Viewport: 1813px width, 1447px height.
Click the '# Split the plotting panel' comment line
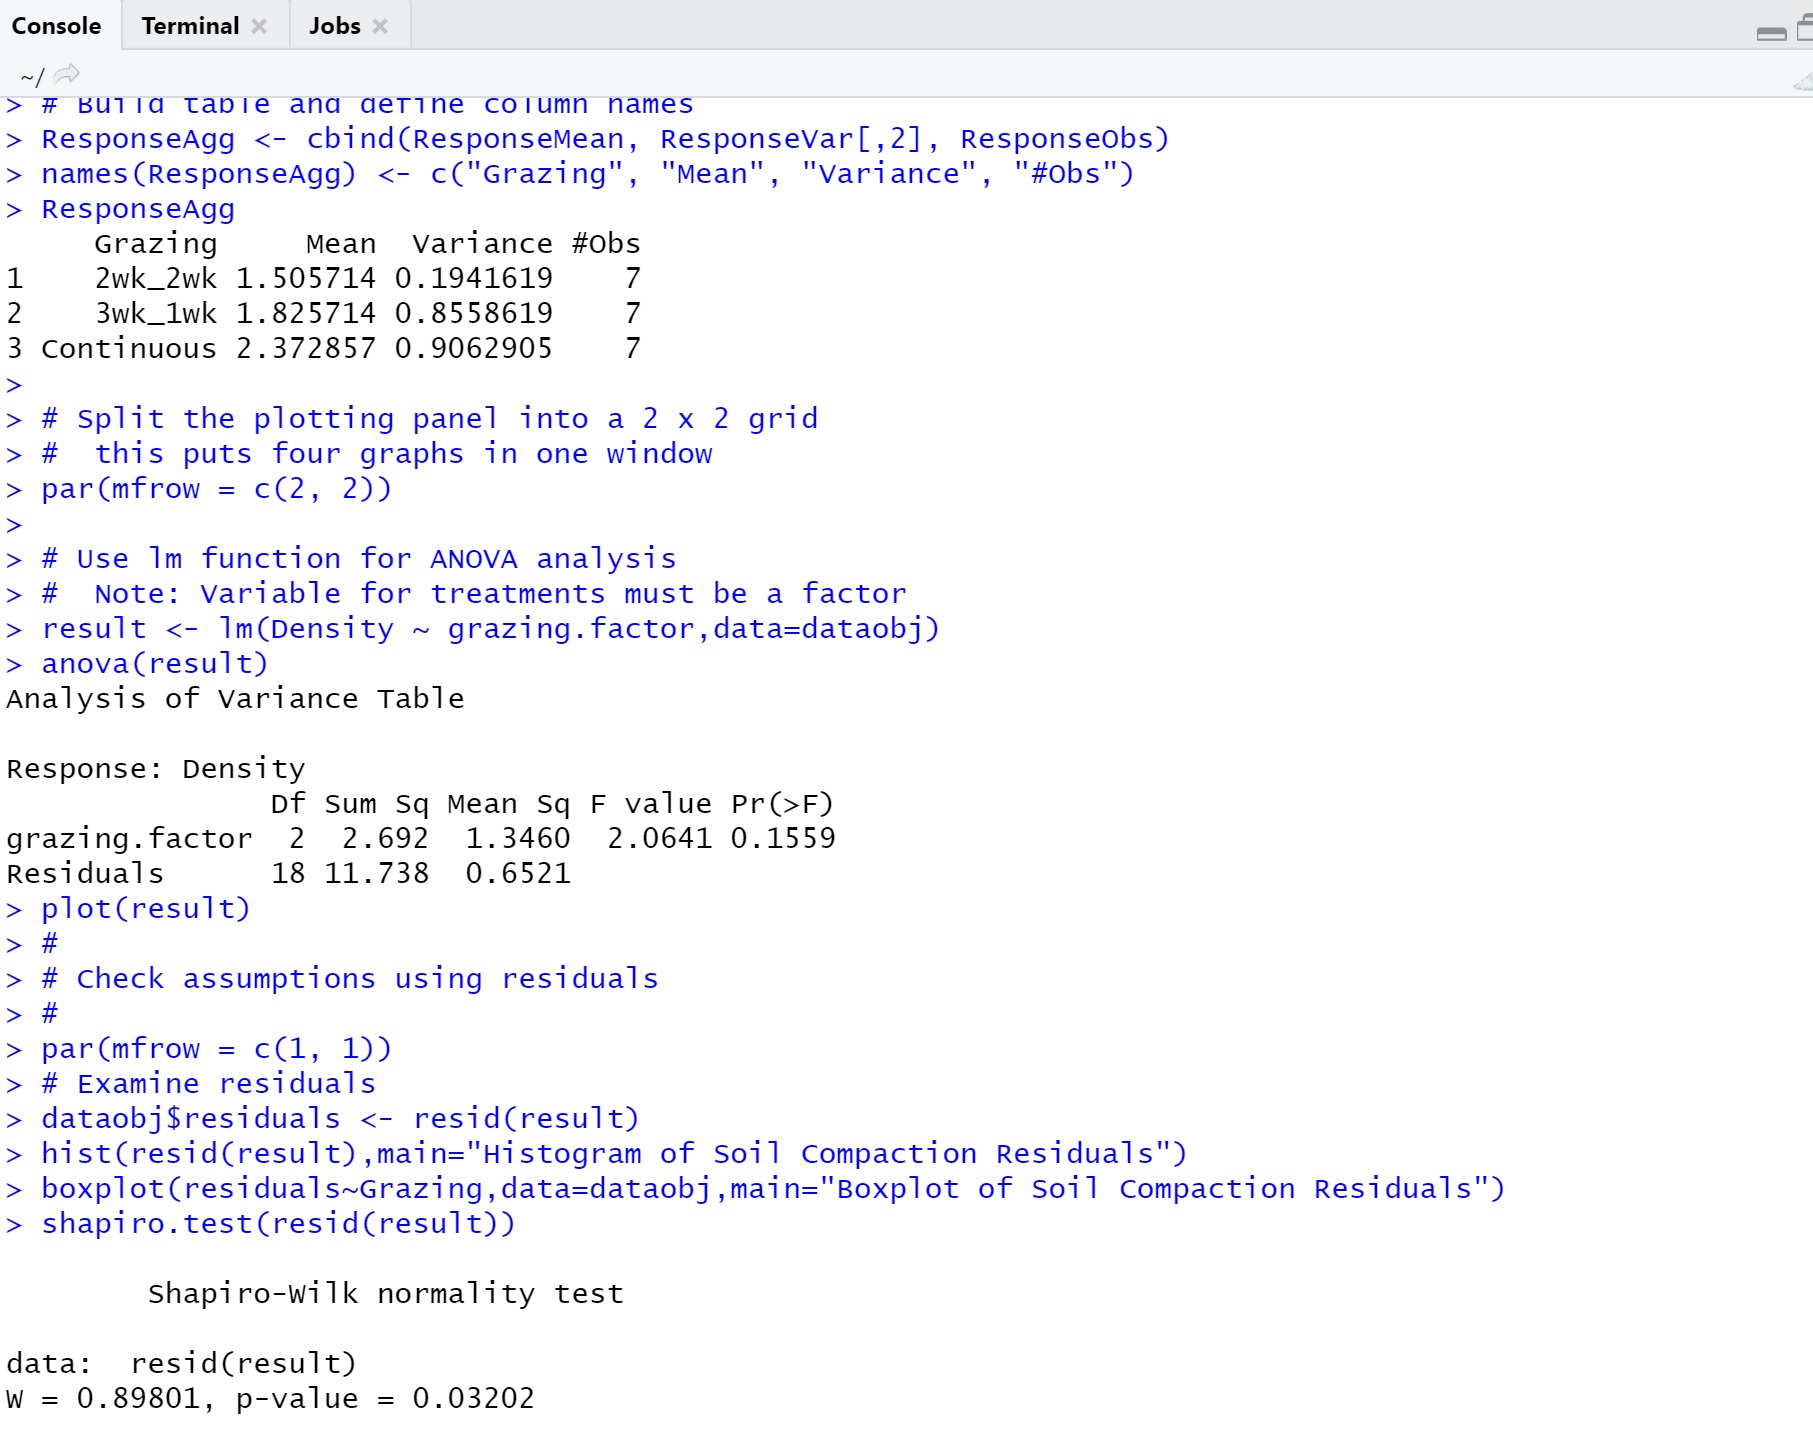coord(429,419)
